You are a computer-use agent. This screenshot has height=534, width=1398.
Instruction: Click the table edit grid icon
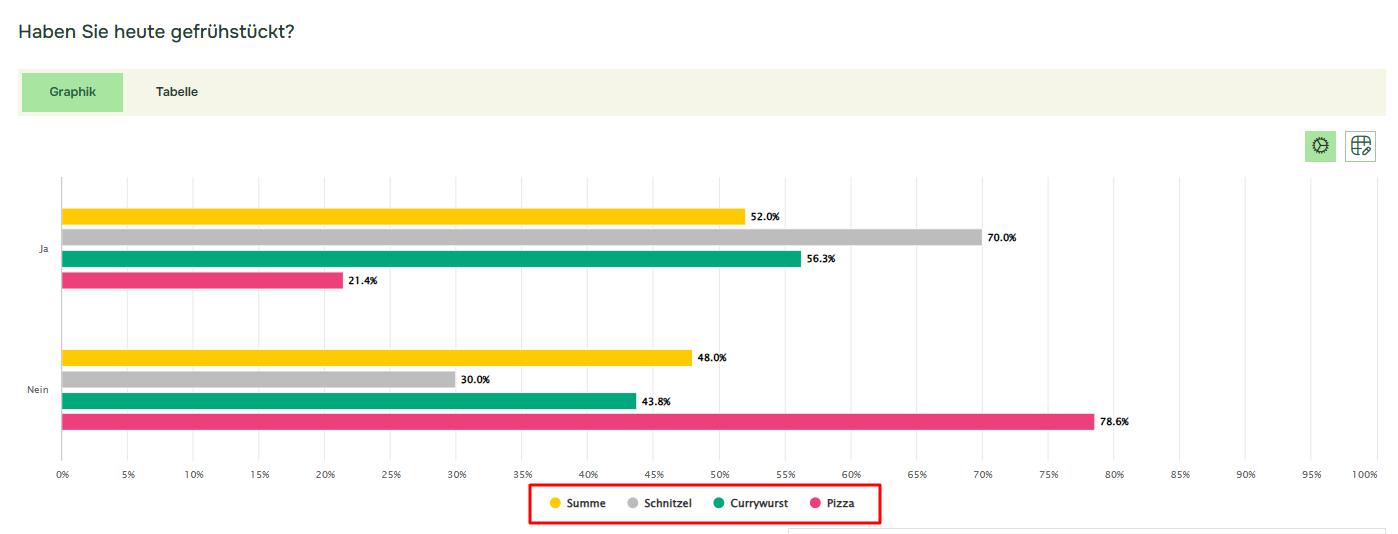[1360, 146]
